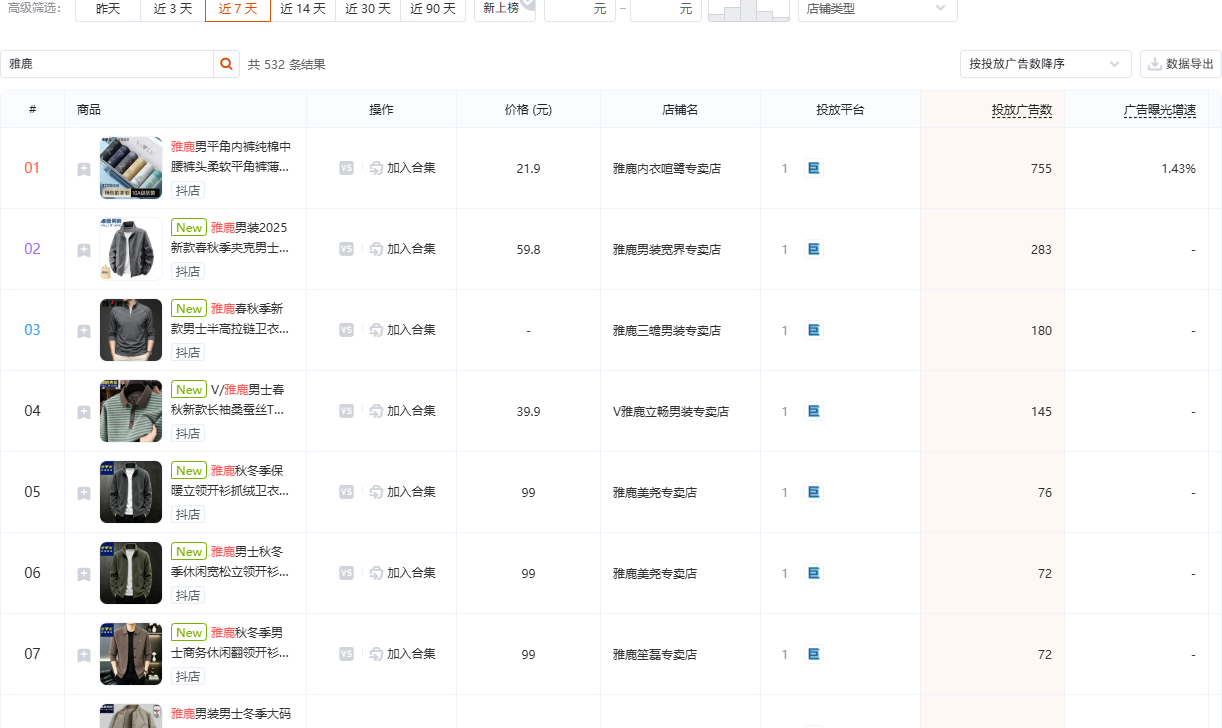Viewport: 1222px width, 728px height.
Task: Click platform icon in row 01
Action: click(x=813, y=168)
